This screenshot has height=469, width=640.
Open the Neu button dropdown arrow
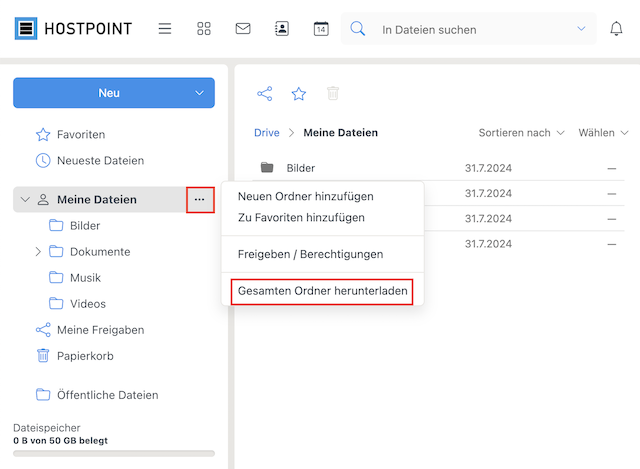pos(199,93)
